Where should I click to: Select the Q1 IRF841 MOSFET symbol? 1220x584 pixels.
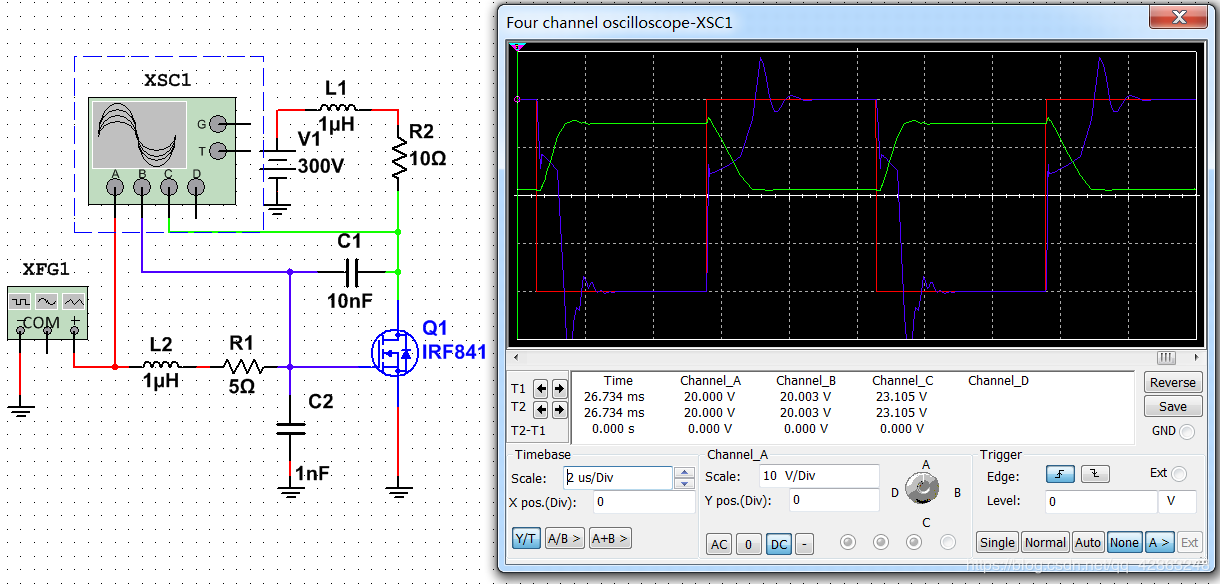pos(392,352)
